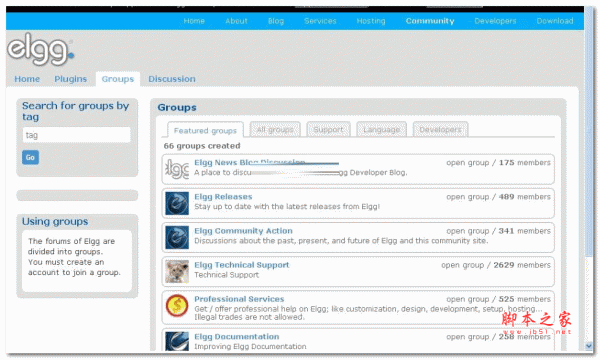The width and height of the screenshot is (600, 360).
Task: Open the Elgg Documentation group link
Action: (x=236, y=337)
